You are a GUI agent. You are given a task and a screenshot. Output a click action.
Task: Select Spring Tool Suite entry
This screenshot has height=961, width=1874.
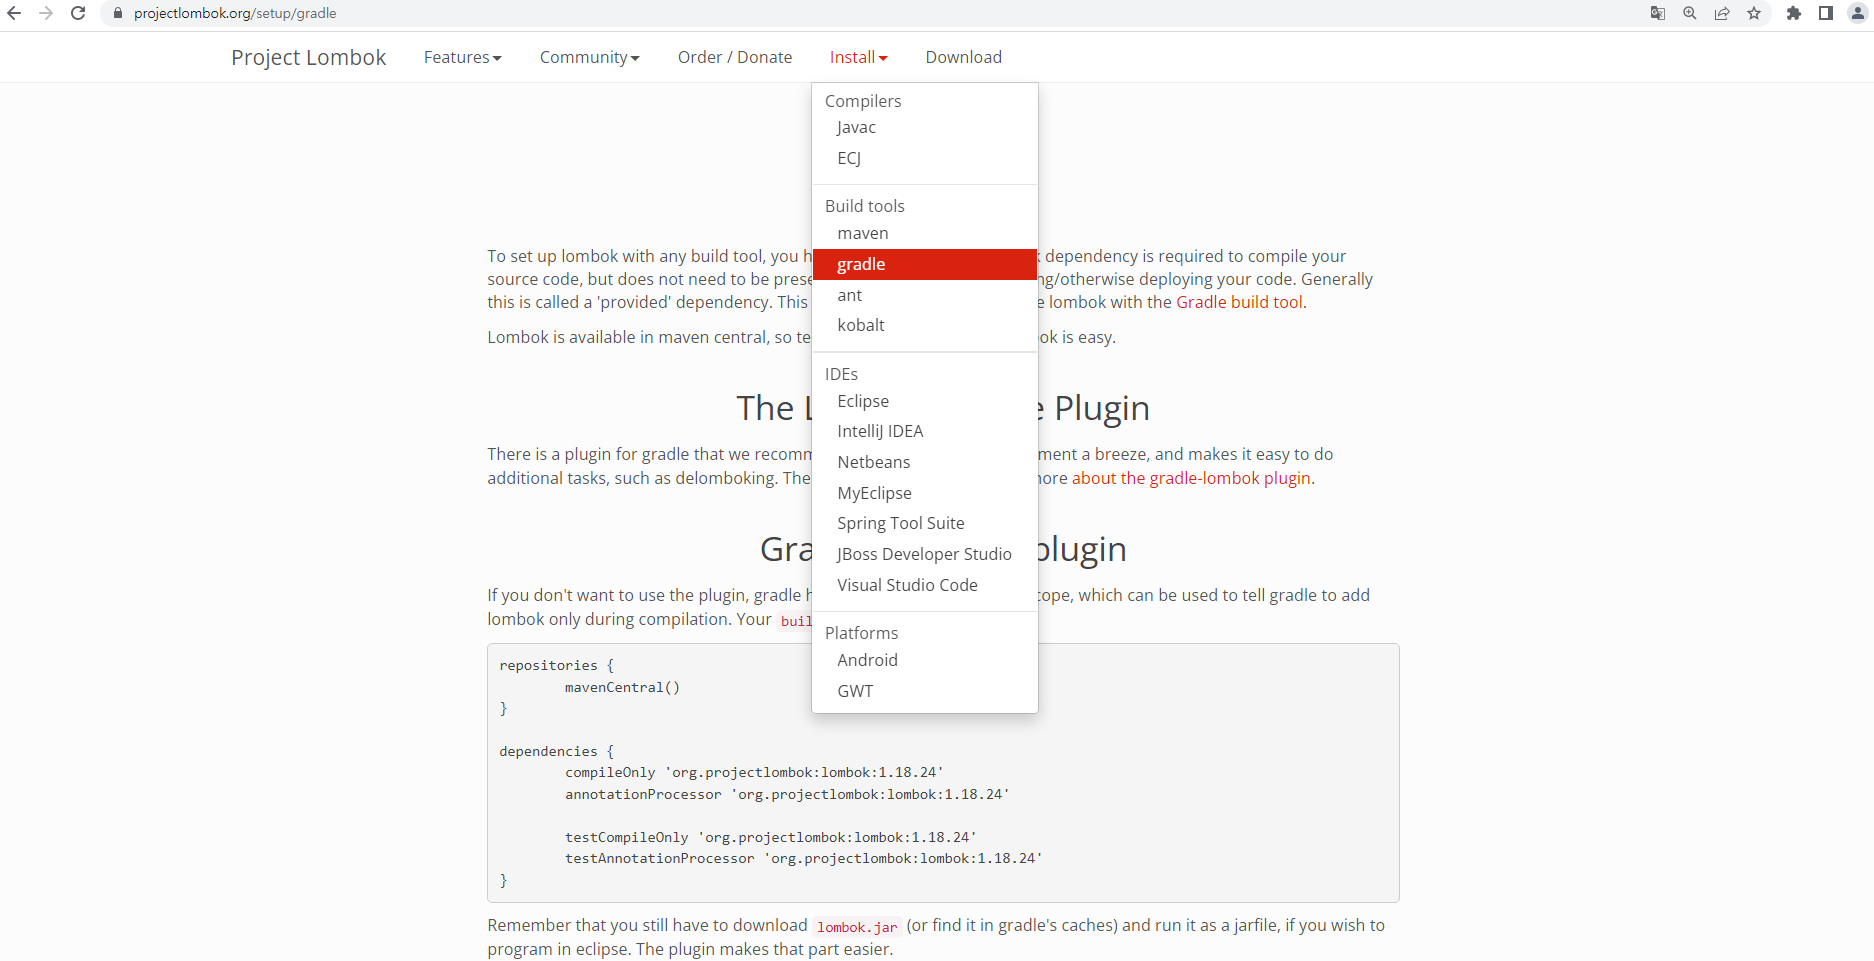point(925,523)
